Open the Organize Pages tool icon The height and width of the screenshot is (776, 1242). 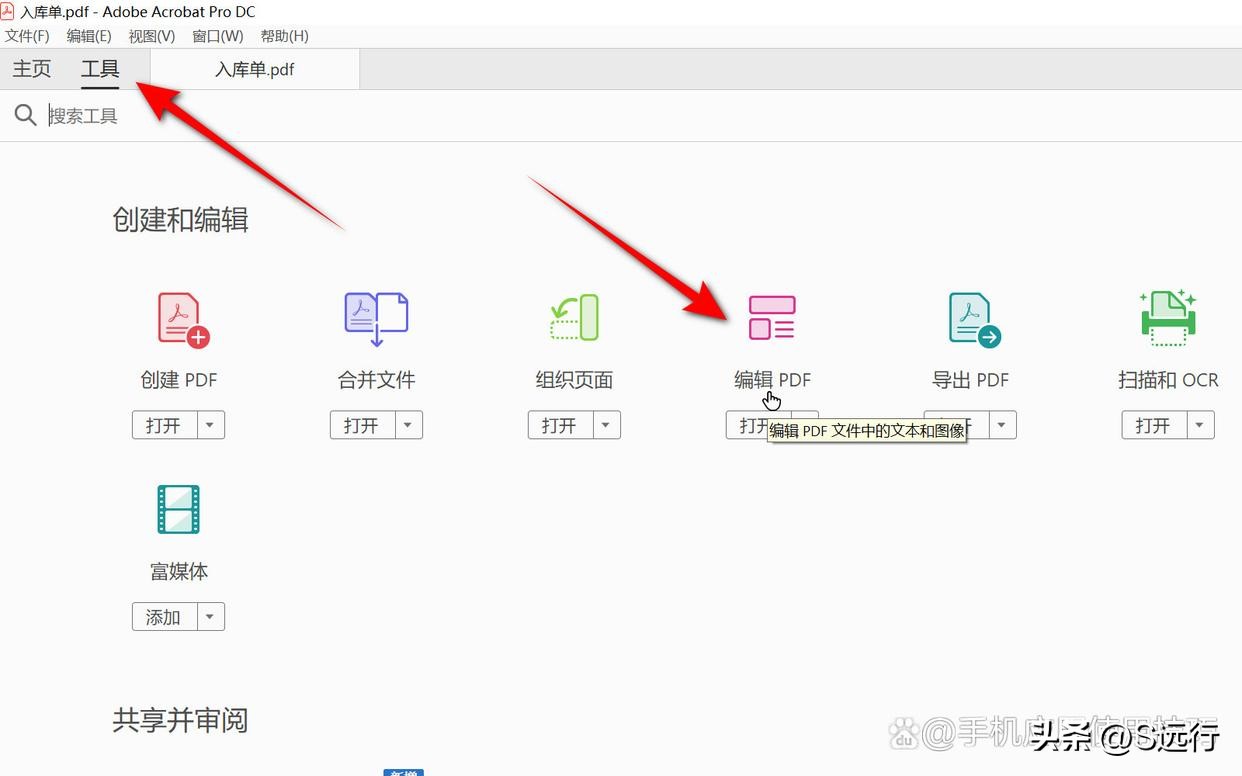(x=574, y=317)
